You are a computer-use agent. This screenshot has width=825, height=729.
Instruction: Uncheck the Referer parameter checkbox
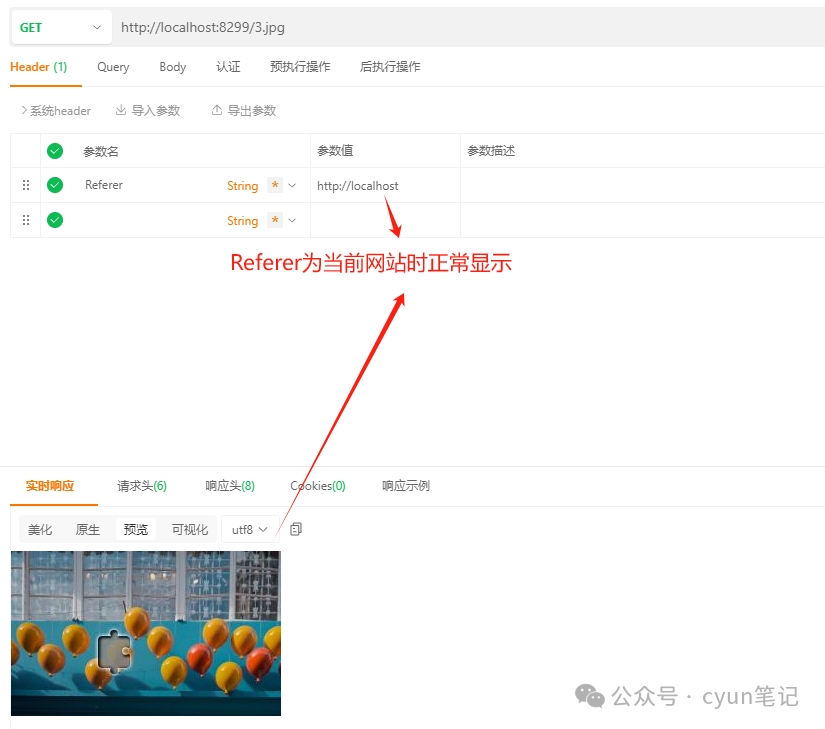pos(55,185)
